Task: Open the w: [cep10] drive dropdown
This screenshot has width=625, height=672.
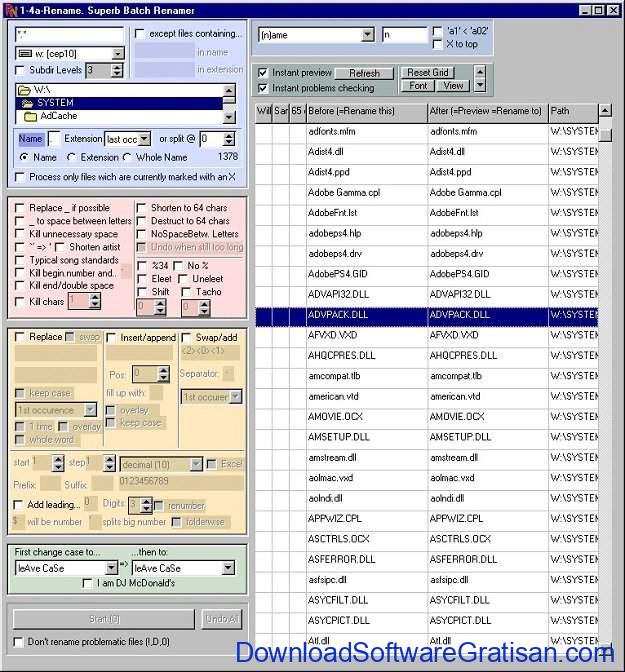Action: (118, 54)
